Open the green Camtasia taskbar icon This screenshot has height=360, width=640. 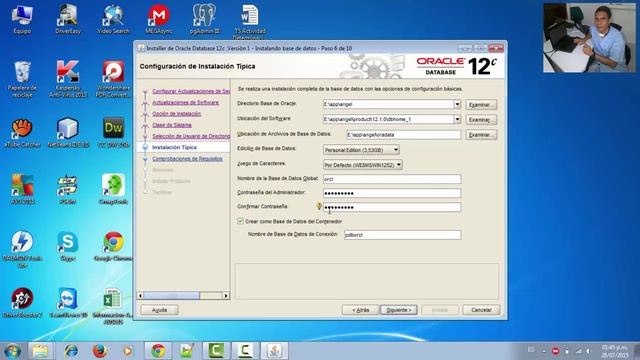point(216,351)
